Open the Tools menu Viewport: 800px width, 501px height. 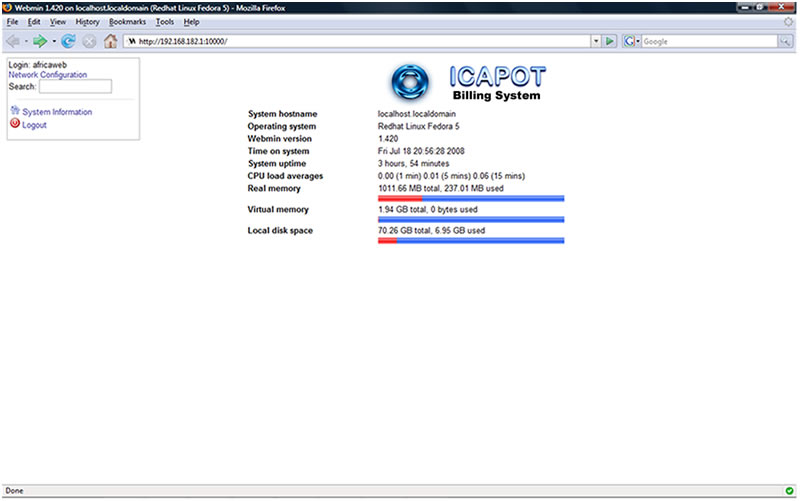[x=164, y=22]
